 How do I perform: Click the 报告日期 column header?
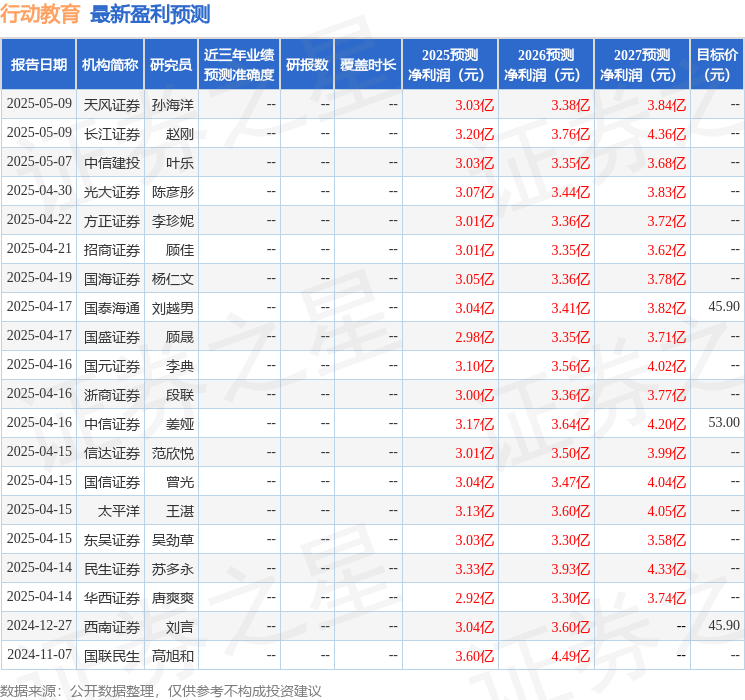click(x=38, y=65)
